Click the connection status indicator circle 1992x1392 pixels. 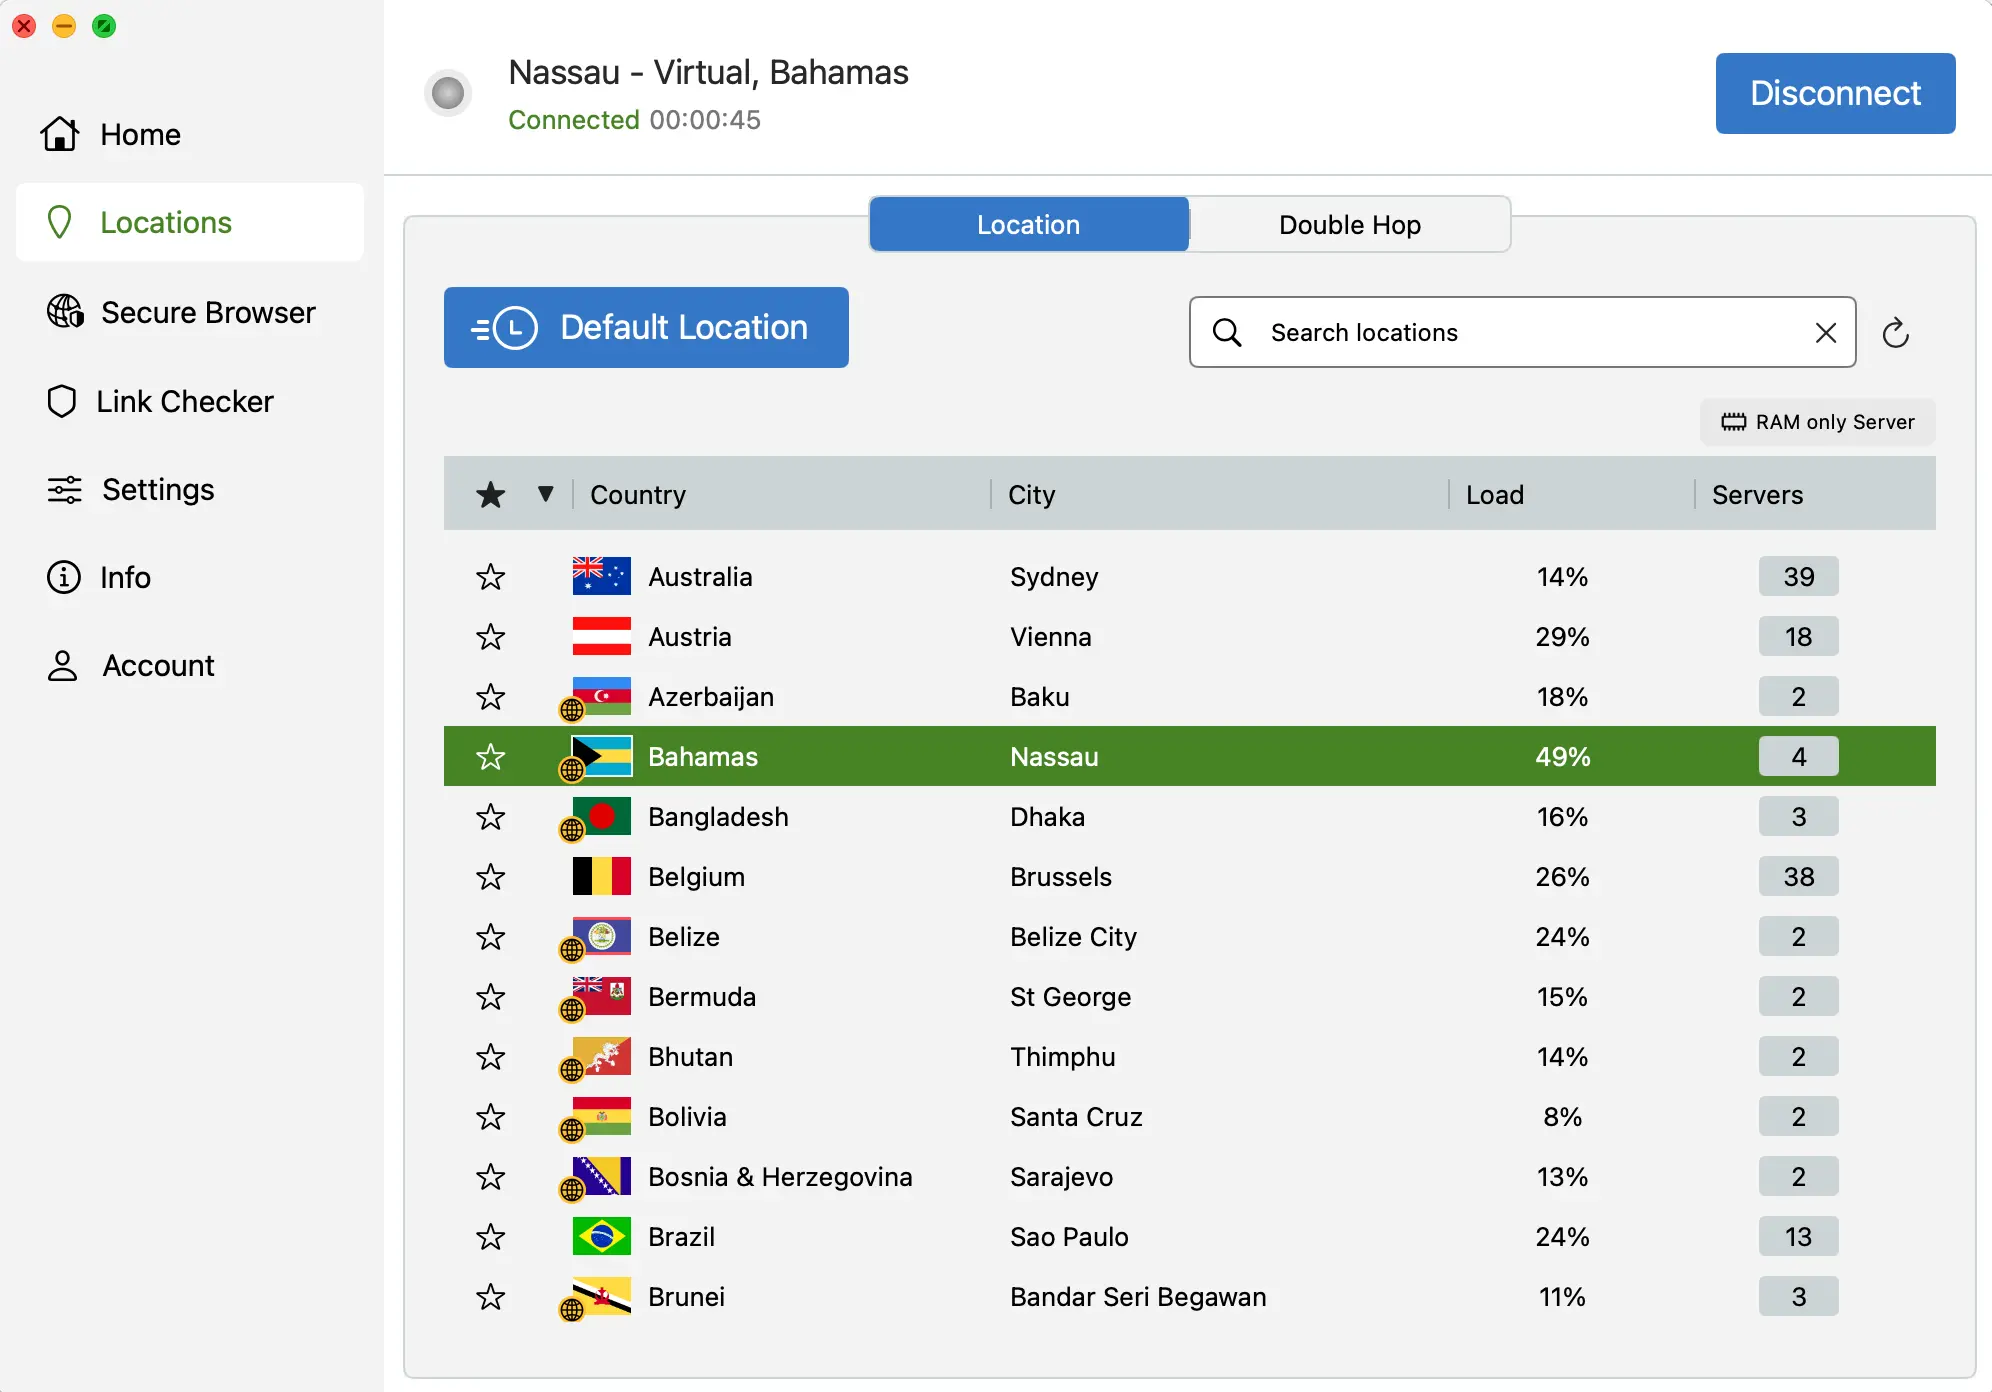coord(448,93)
